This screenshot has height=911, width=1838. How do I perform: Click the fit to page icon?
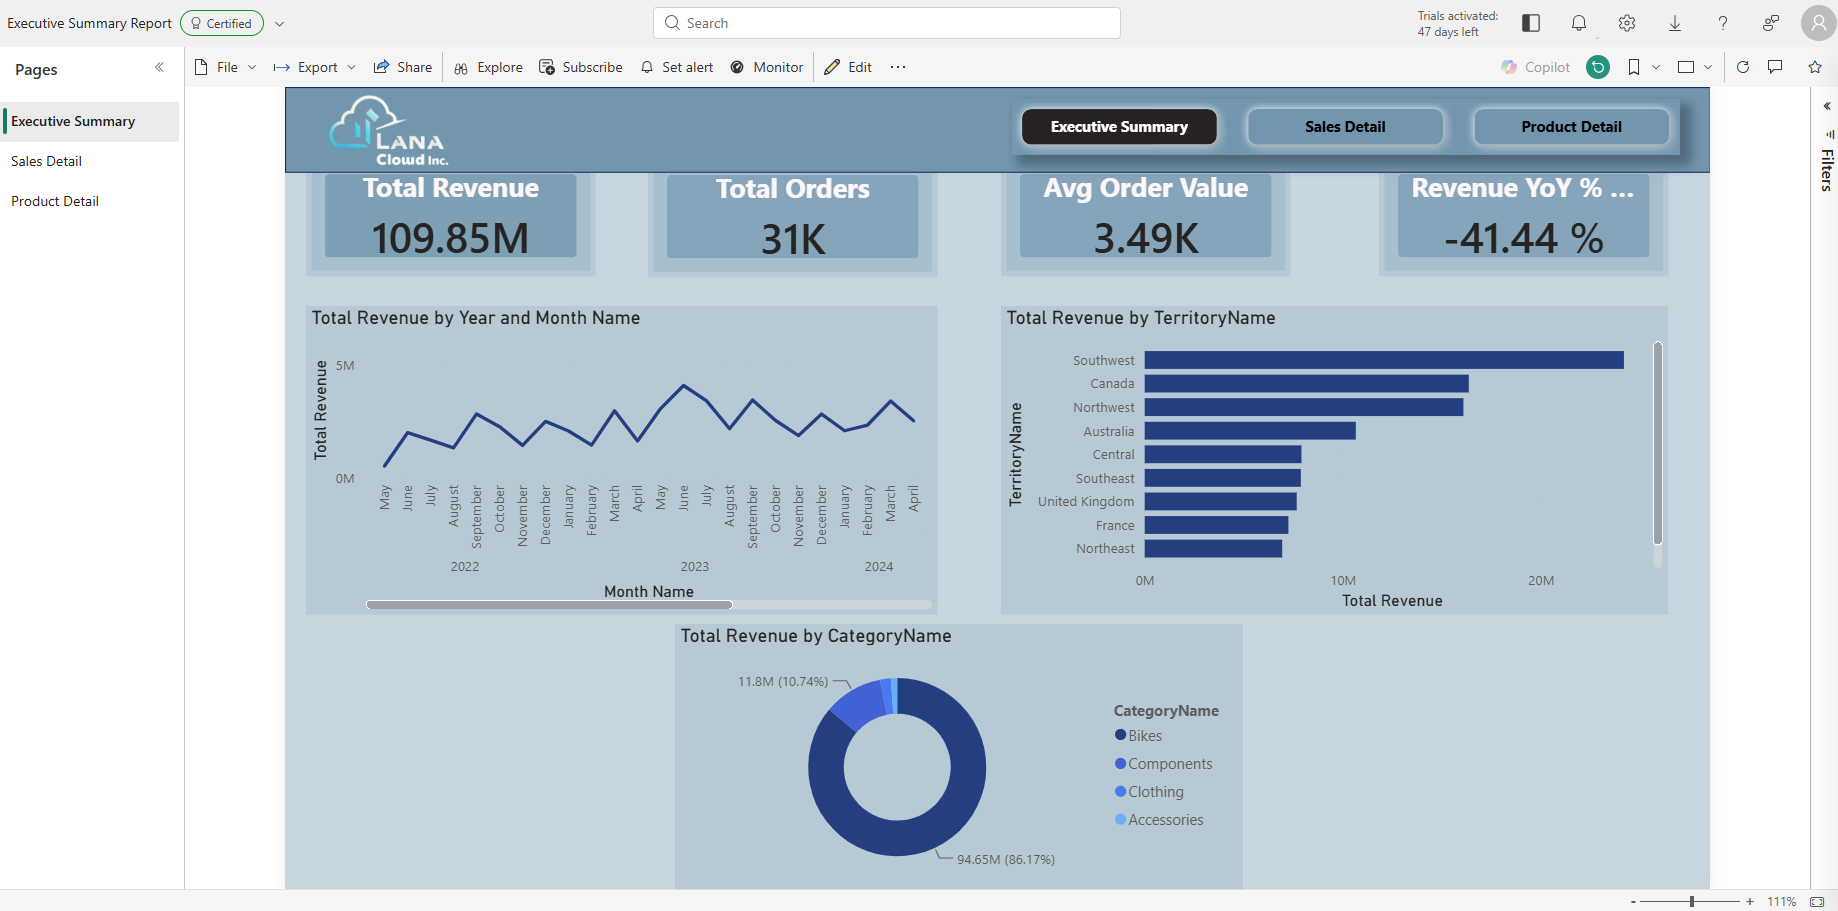click(x=1817, y=901)
